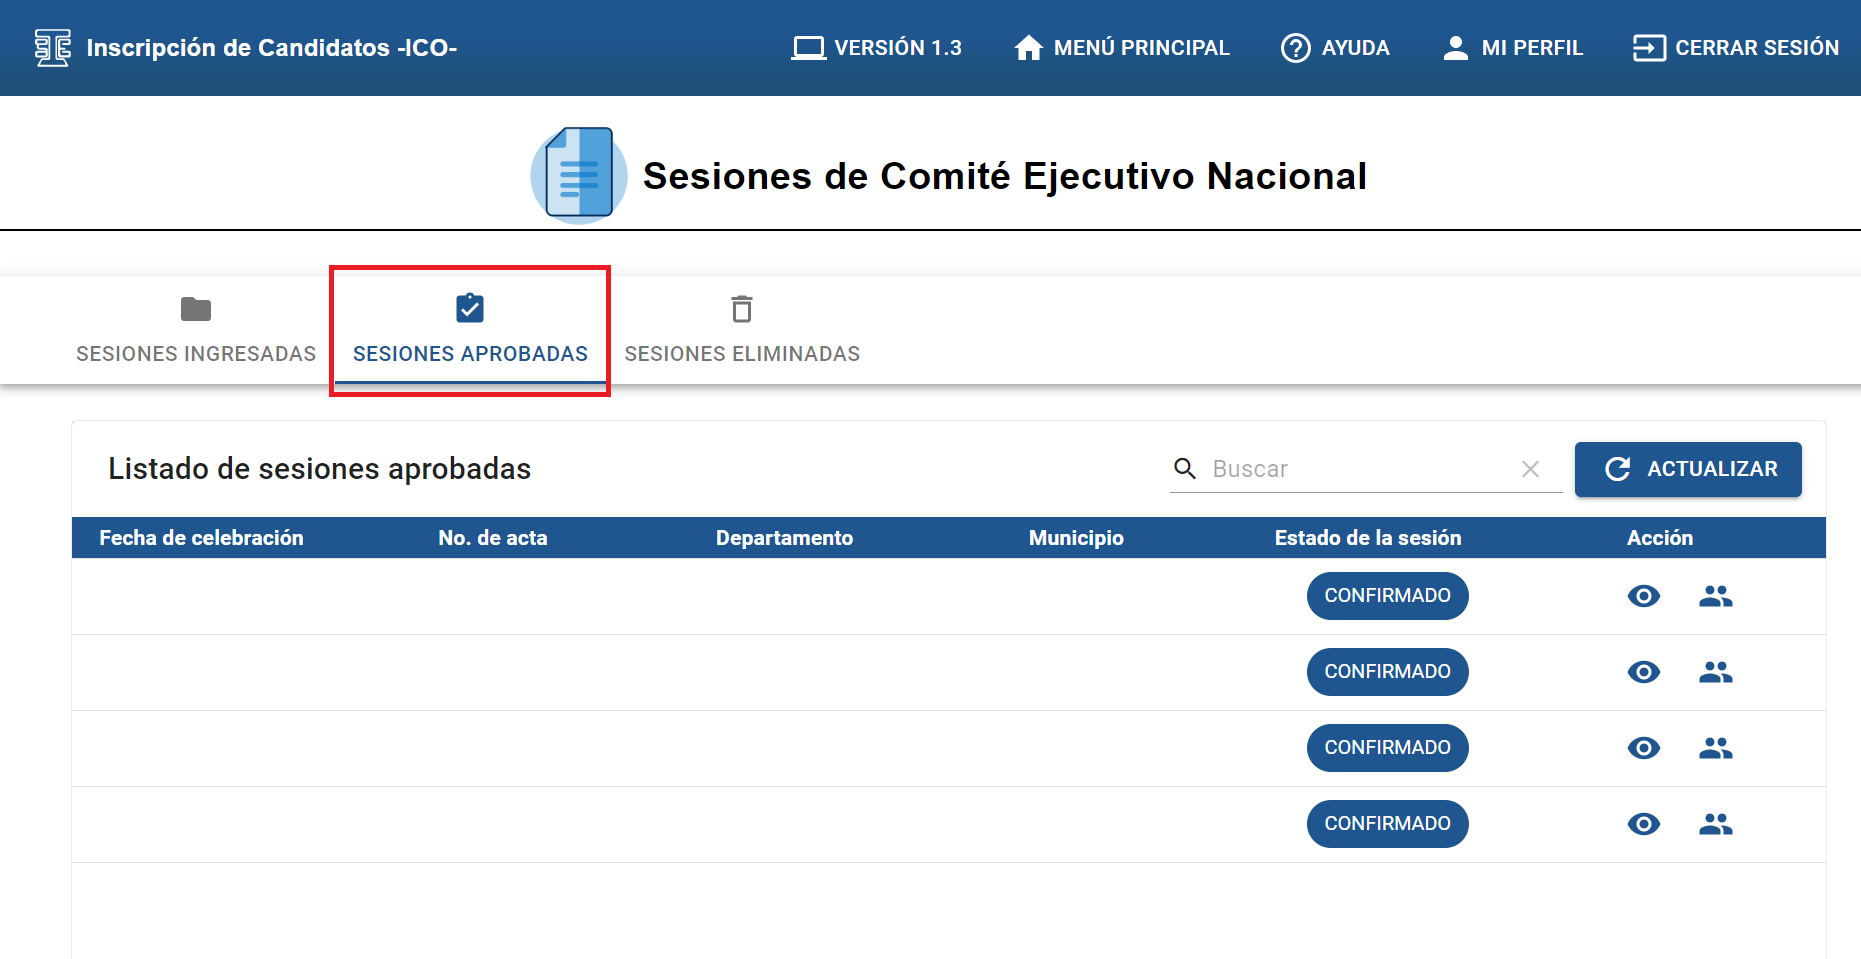Go to Menú Principal
This screenshot has height=959, width=1861.
click(1121, 48)
